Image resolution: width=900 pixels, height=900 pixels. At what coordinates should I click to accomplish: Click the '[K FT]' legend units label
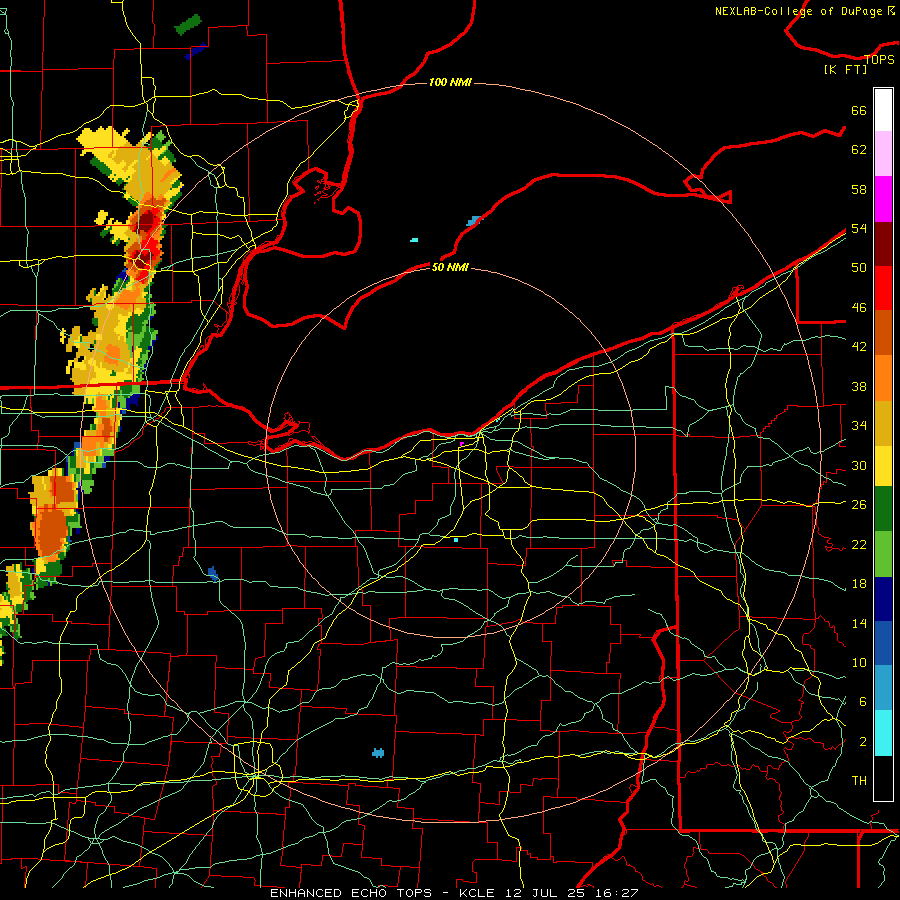click(845, 69)
